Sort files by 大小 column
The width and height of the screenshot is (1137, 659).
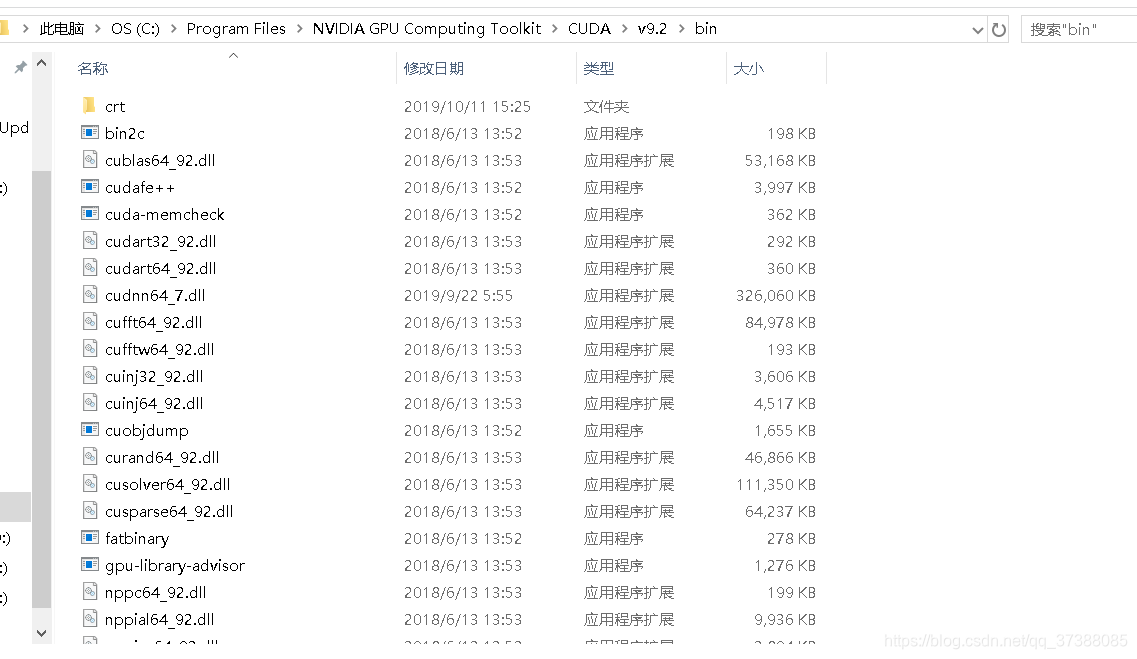coord(748,68)
